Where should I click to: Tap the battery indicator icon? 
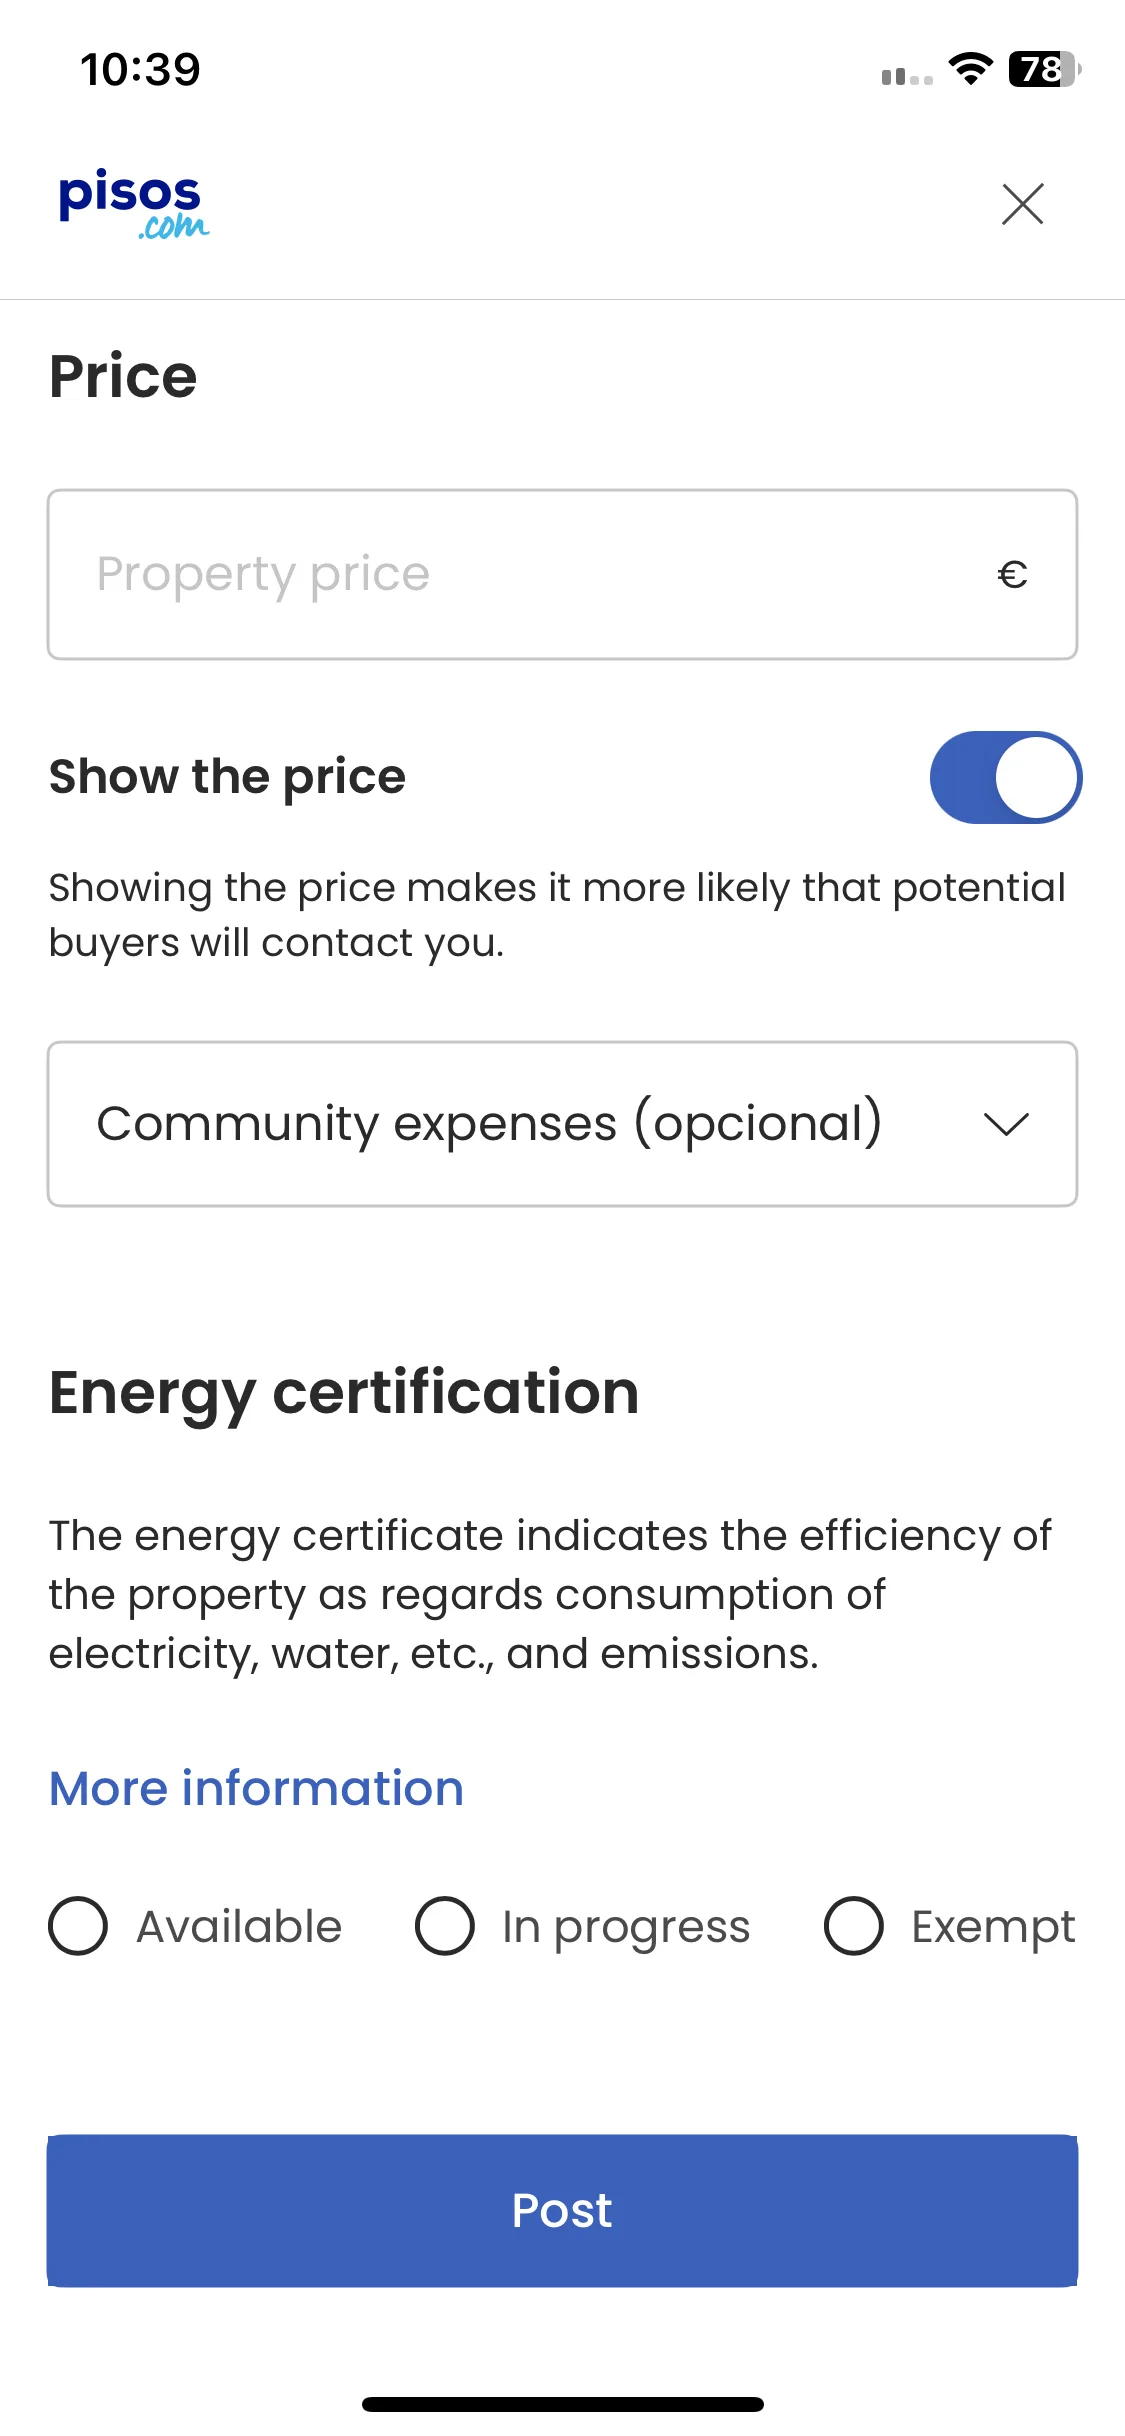pyautogui.click(x=1045, y=70)
